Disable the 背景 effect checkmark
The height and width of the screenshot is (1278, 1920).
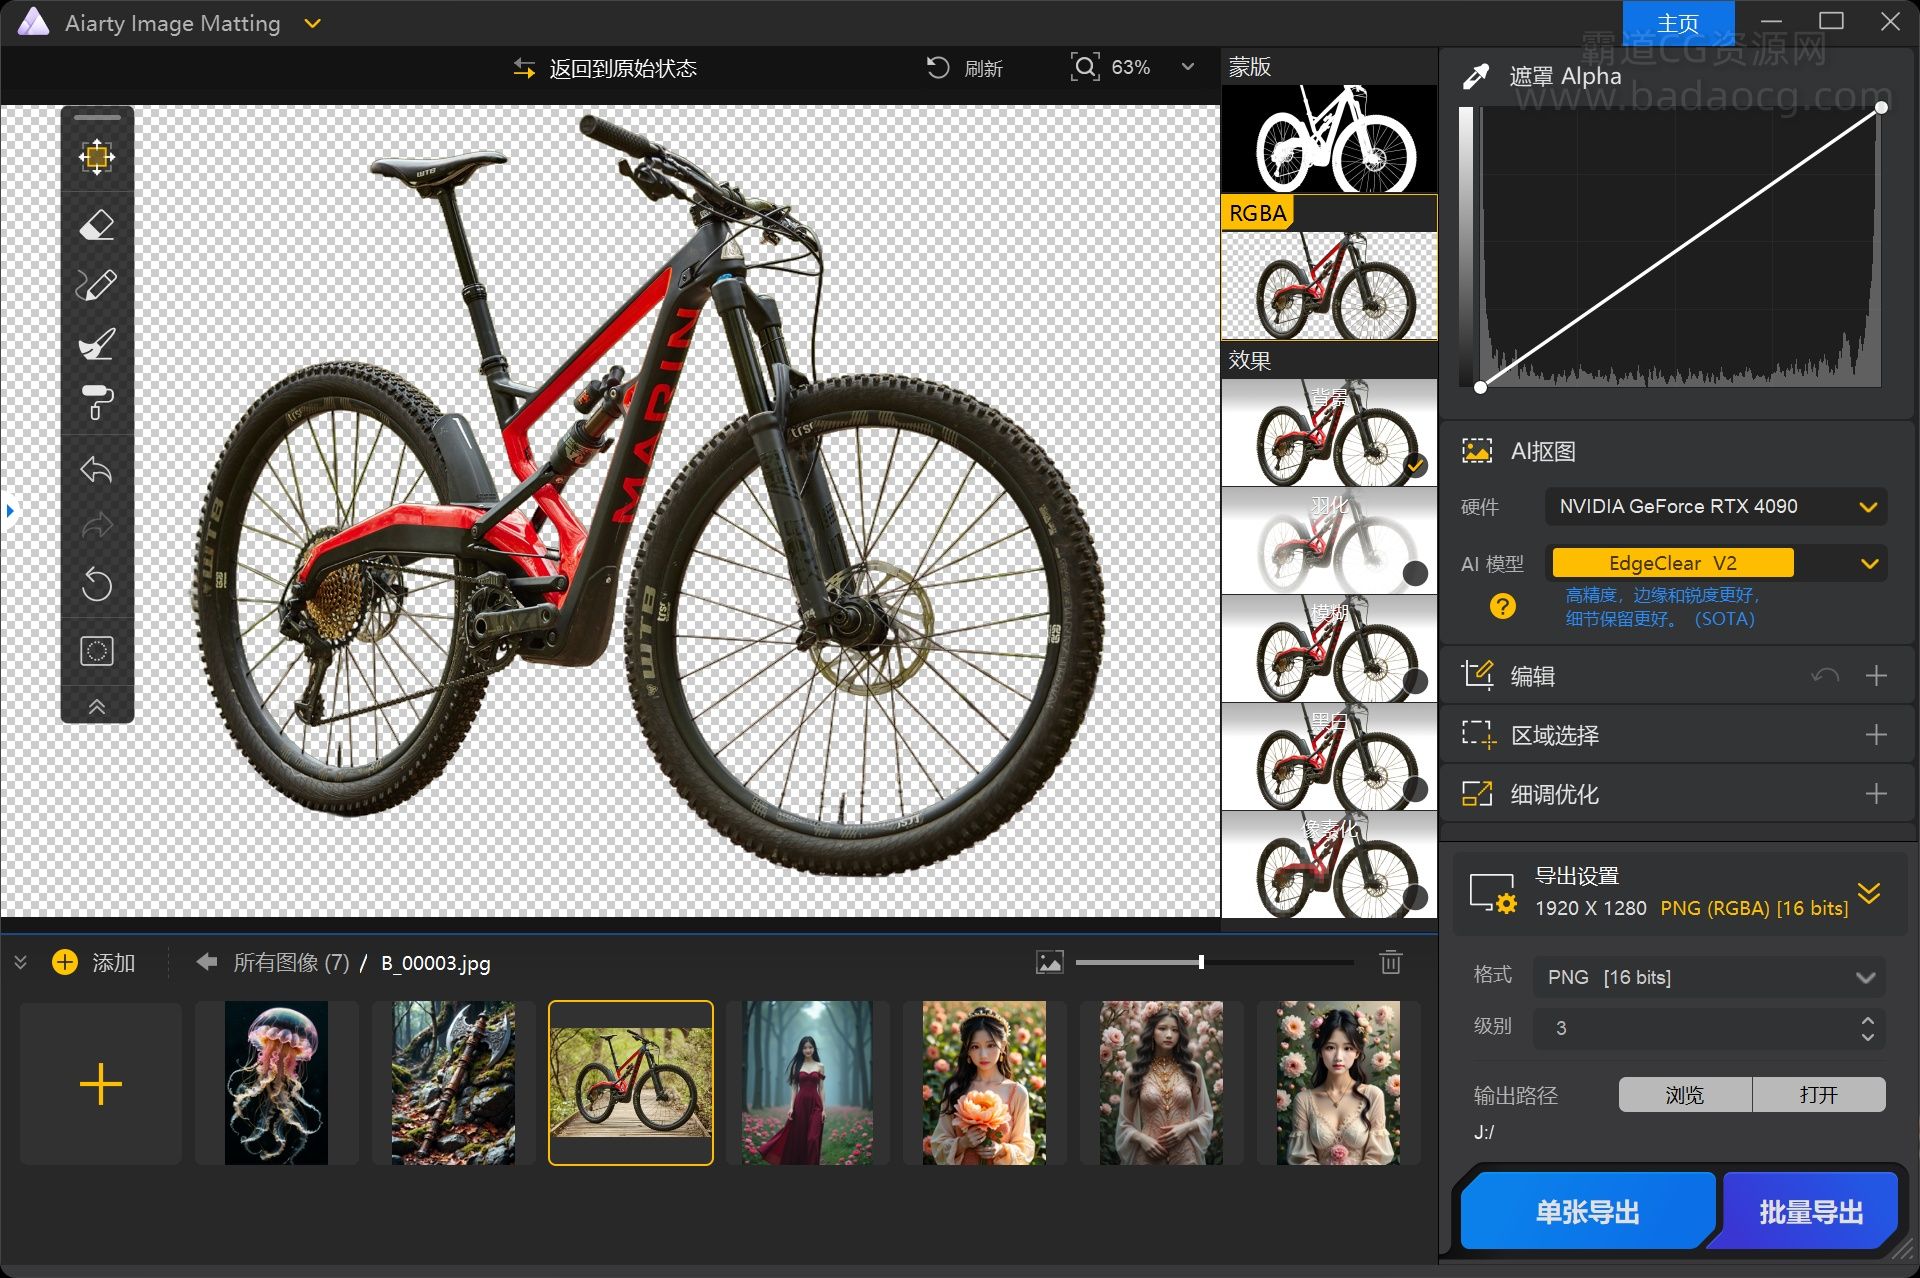coord(1415,465)
